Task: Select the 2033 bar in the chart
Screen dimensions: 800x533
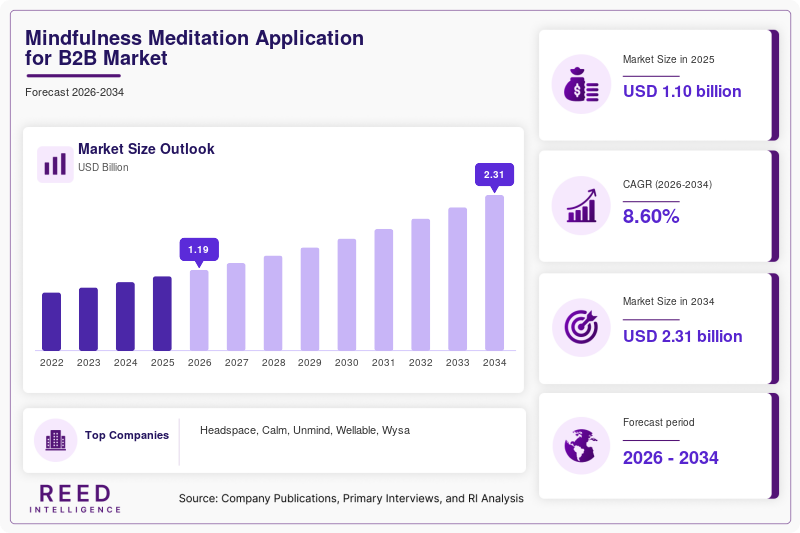Action: [x=458, y=279]
